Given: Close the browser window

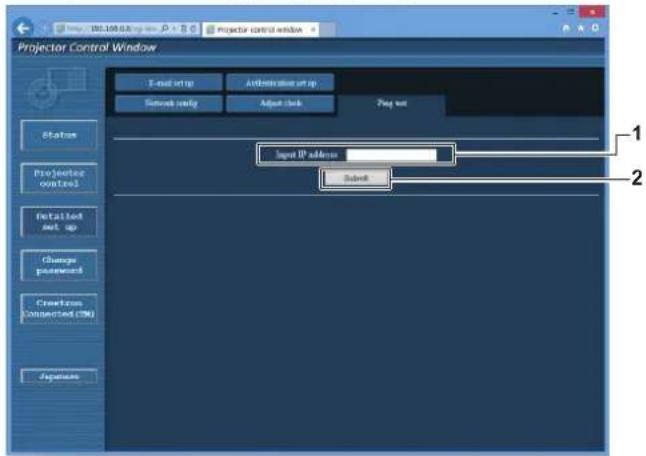Looking at the screenshot, I should 592,12.
